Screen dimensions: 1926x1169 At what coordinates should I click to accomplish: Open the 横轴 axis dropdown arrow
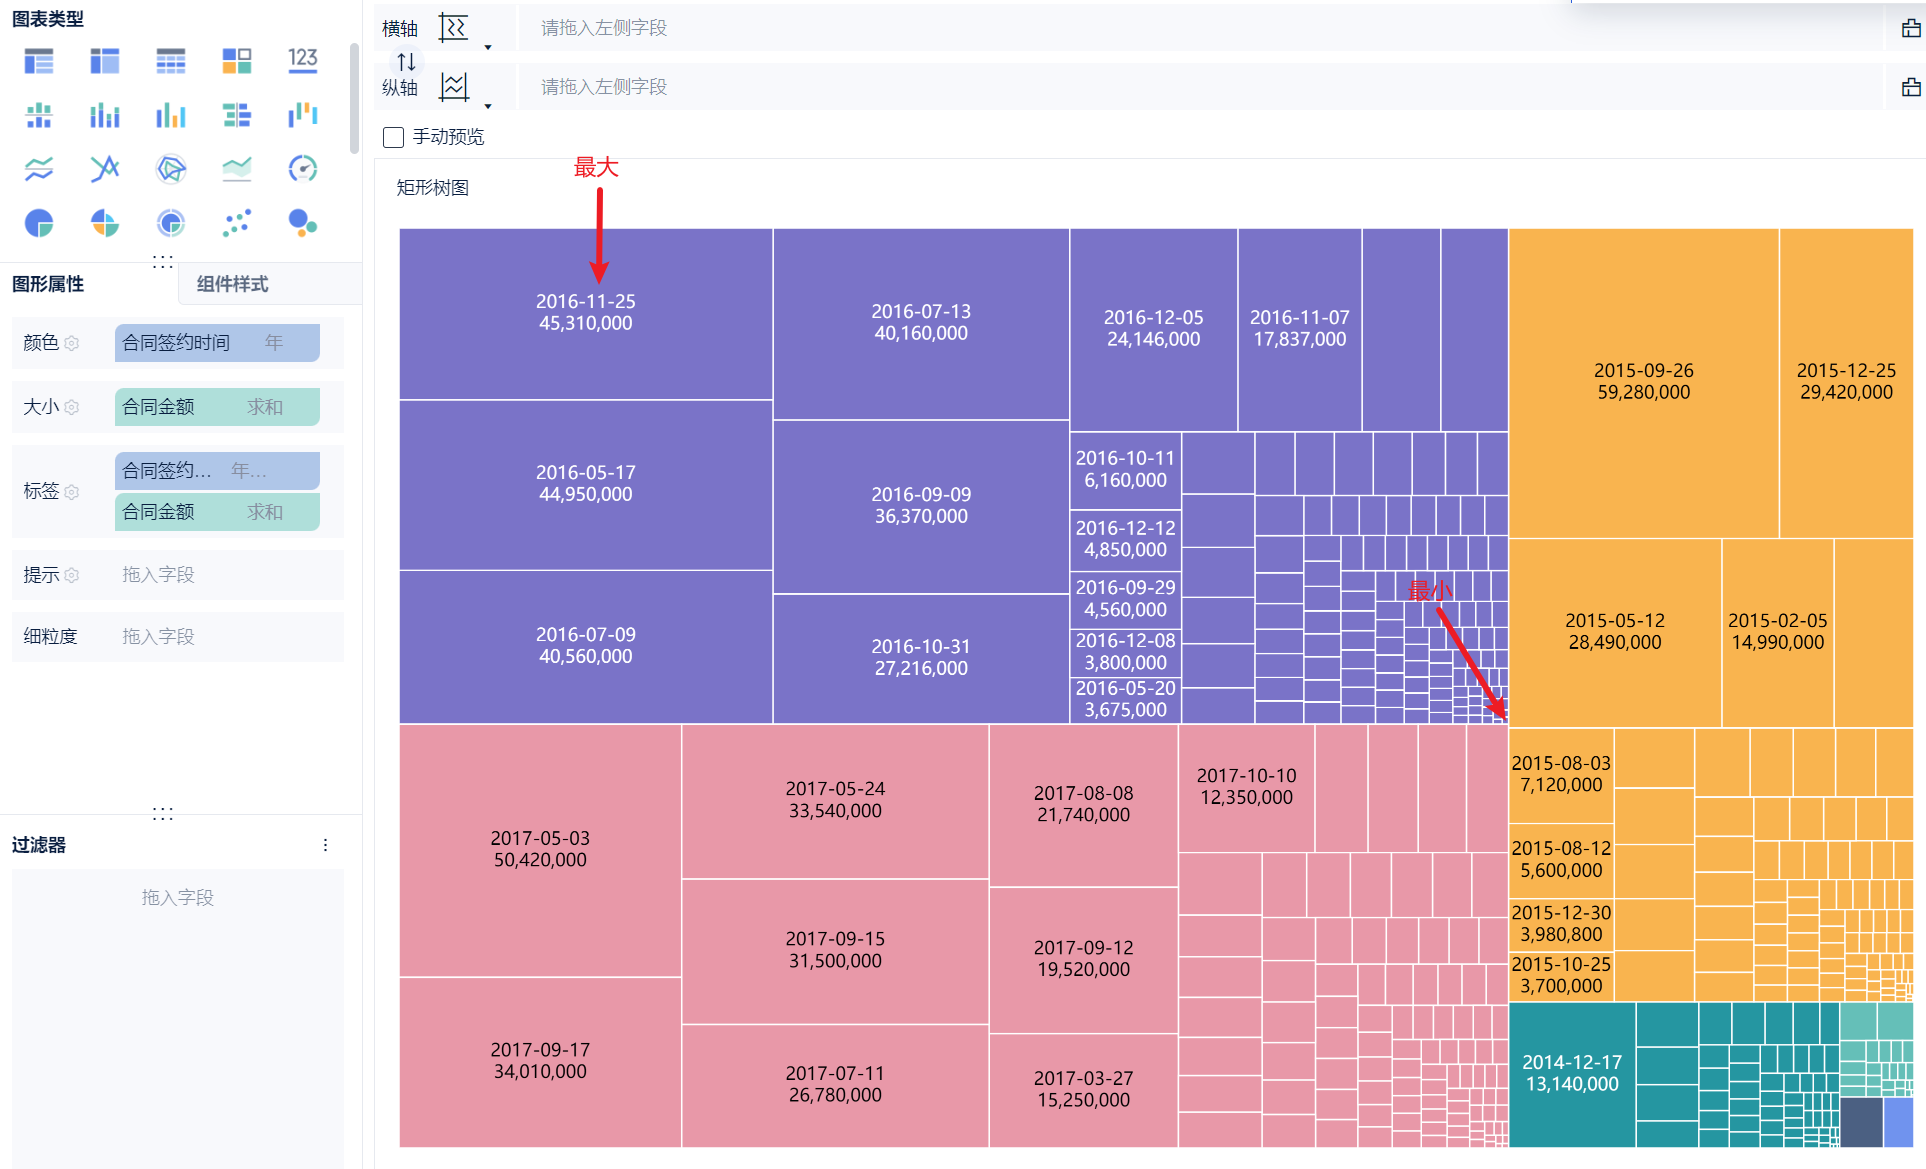point(488,47)
